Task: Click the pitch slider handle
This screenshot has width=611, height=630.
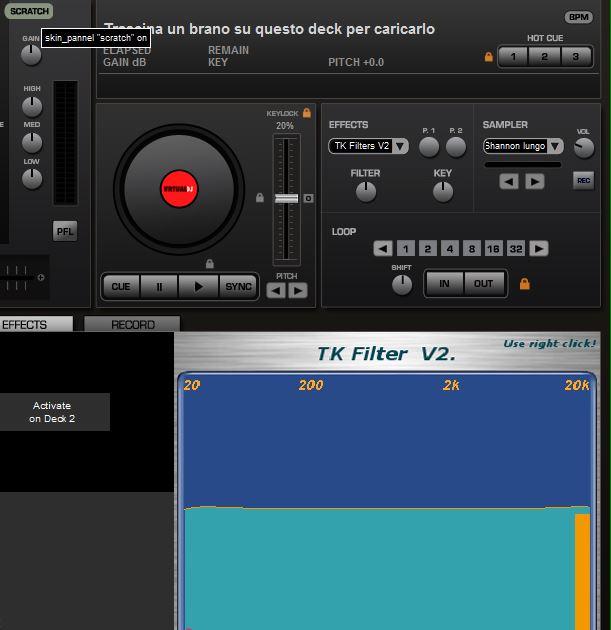Action: click(x=287, y=199)
